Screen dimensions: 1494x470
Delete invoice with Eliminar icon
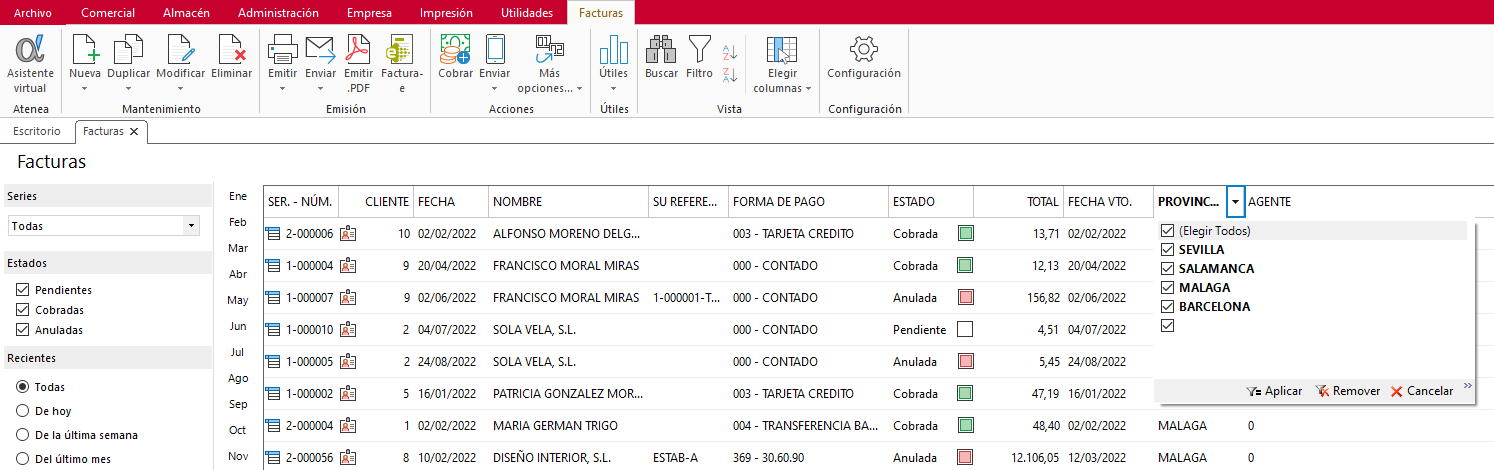tap(231, 50)
